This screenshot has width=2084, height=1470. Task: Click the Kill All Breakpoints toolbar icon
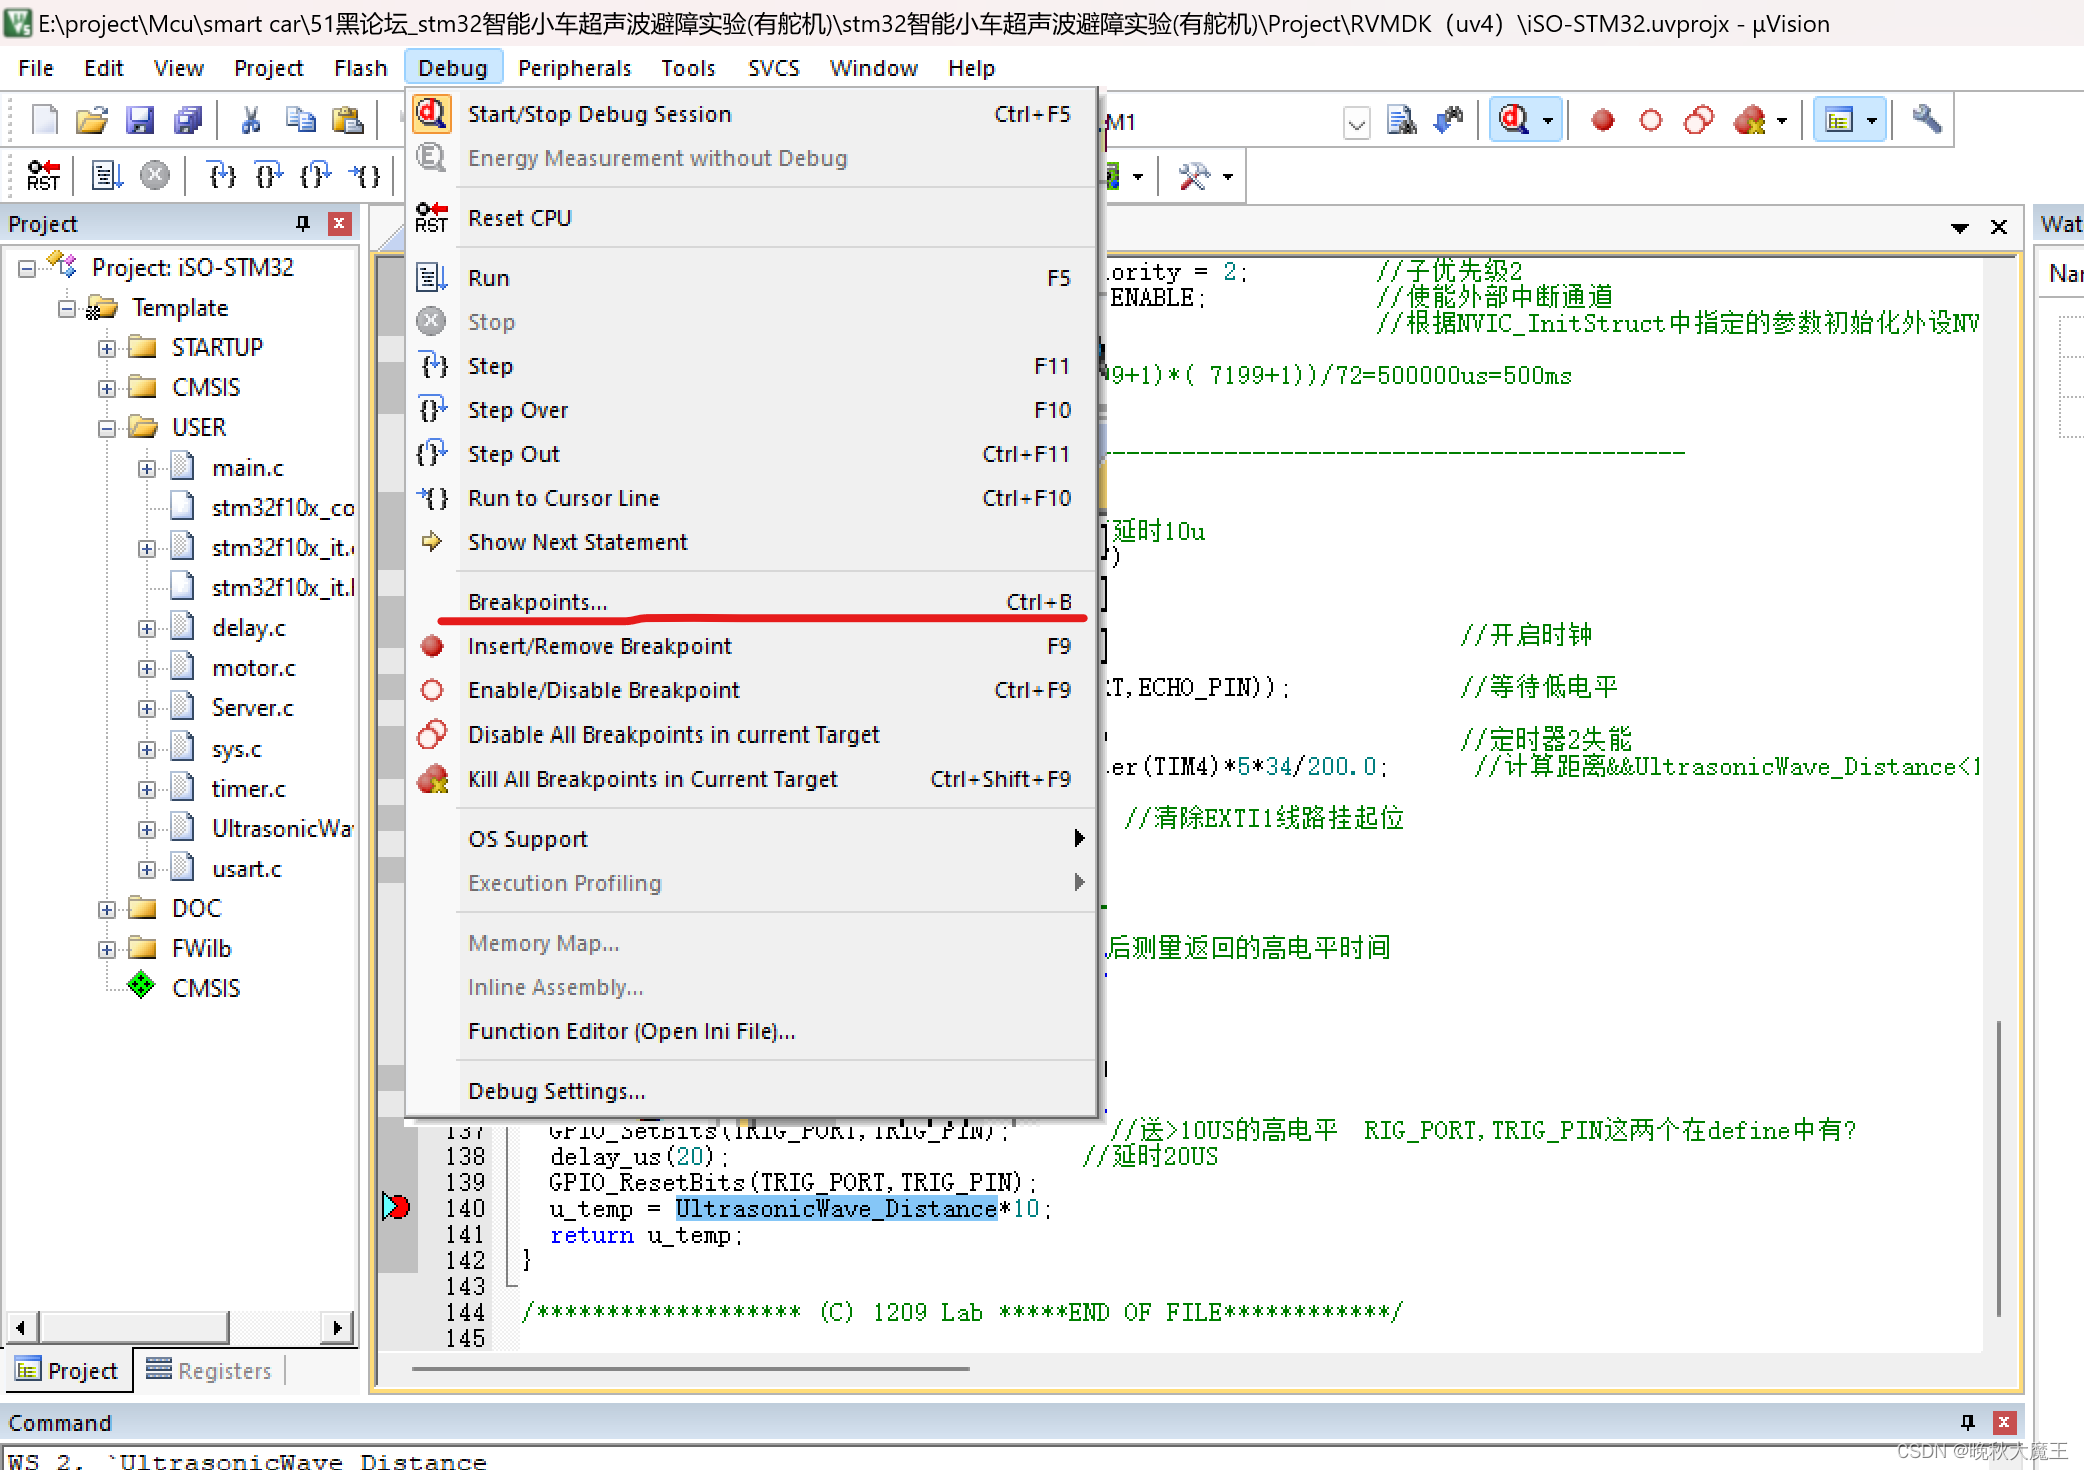click(x=1750, y=121)
